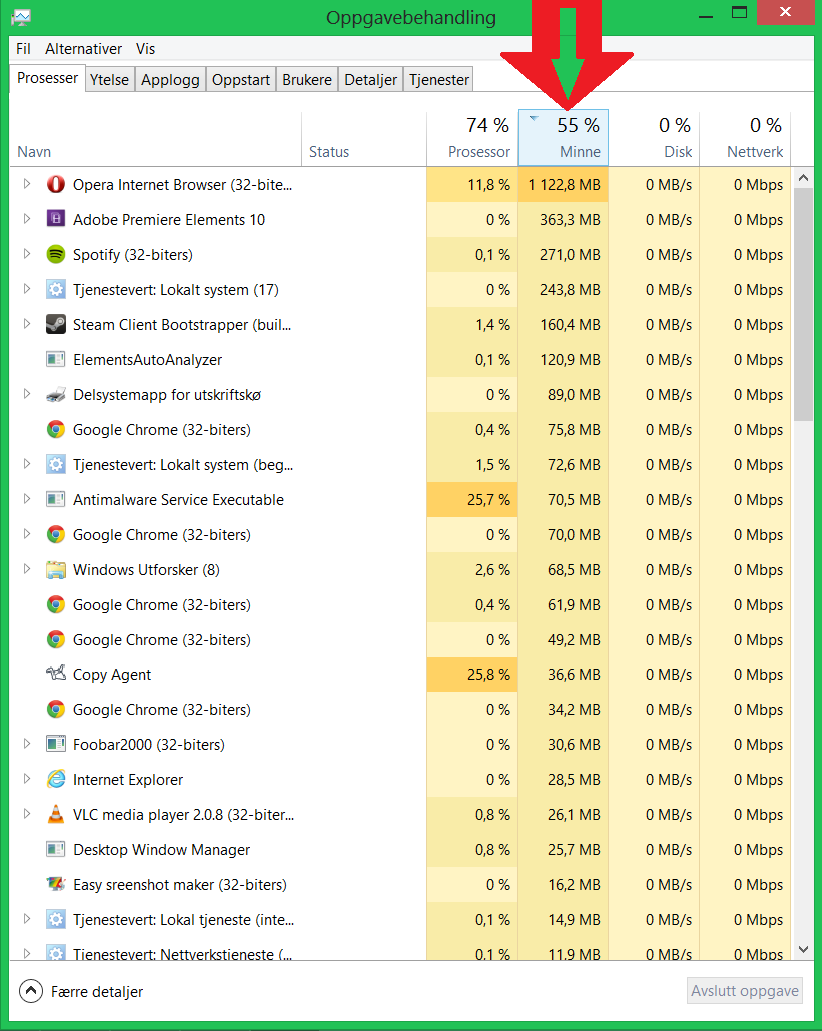Click the Delsystemapp for utskriftskø printer icon

(56, 395)
